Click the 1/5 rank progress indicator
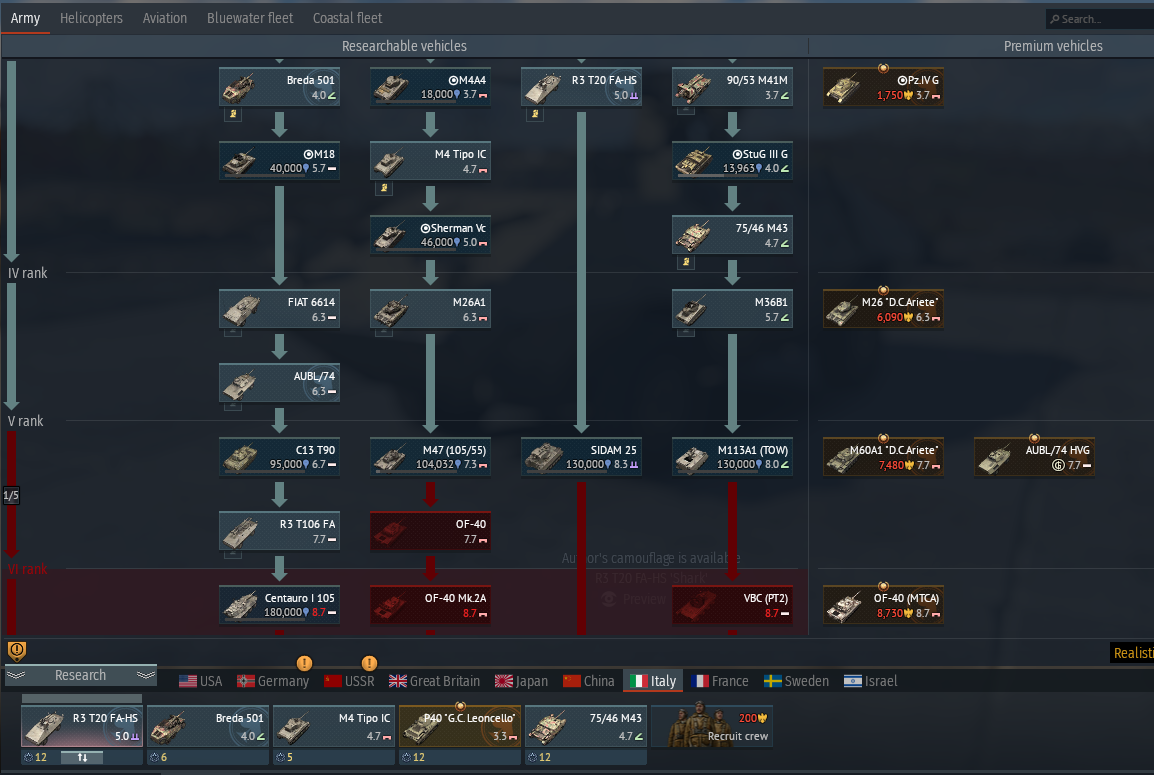The width and height of the screenshot is (1154, 775). (x=11, y=495)
